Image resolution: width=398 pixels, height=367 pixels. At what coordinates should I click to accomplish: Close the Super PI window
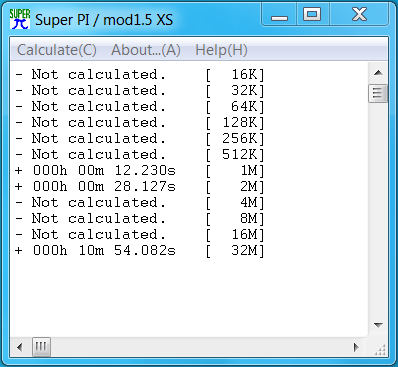359,15
